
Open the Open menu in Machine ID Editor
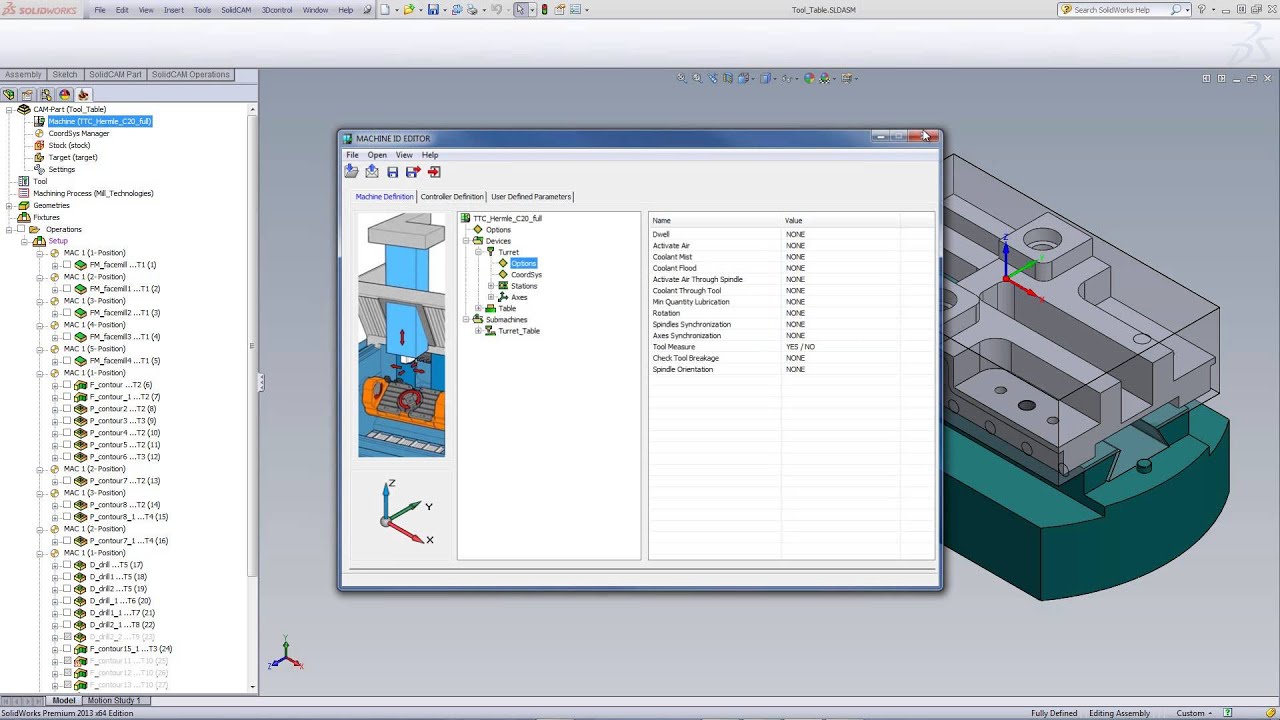click(x=377, y=155)
